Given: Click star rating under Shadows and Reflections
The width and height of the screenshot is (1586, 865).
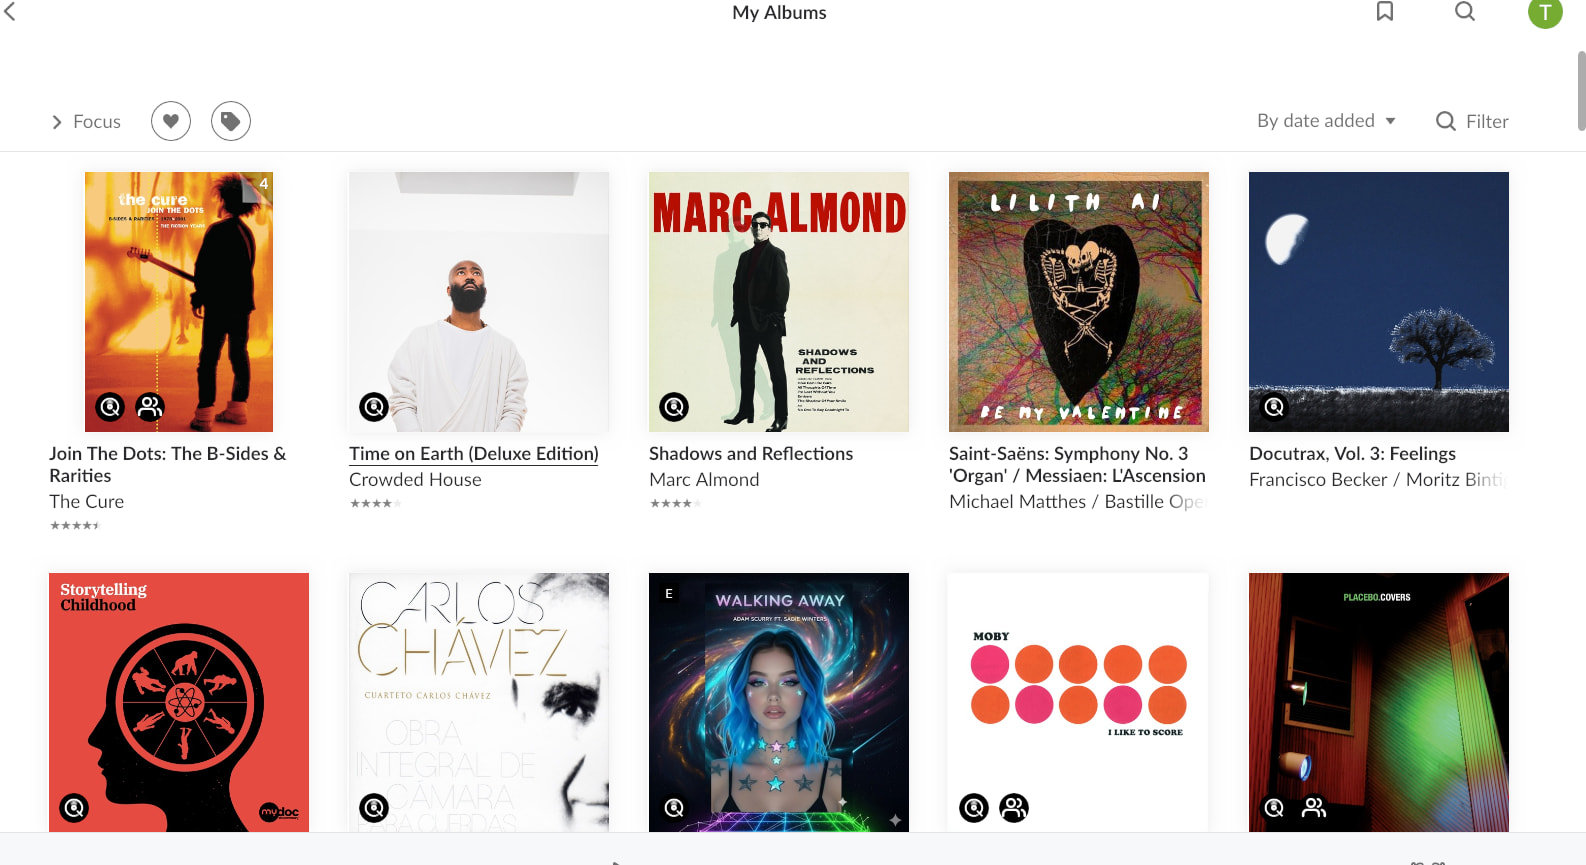Looking at the screenshot, I should pos(676,503).
